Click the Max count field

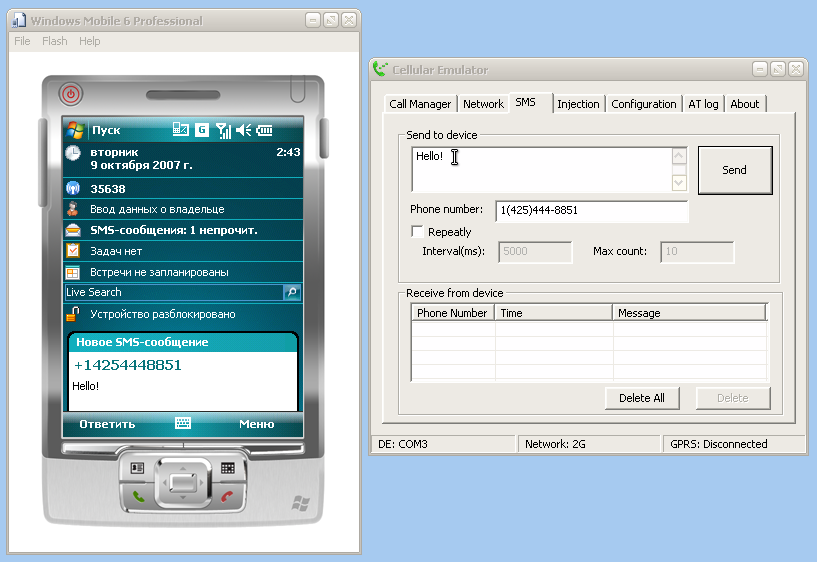(x=697, y=252)
